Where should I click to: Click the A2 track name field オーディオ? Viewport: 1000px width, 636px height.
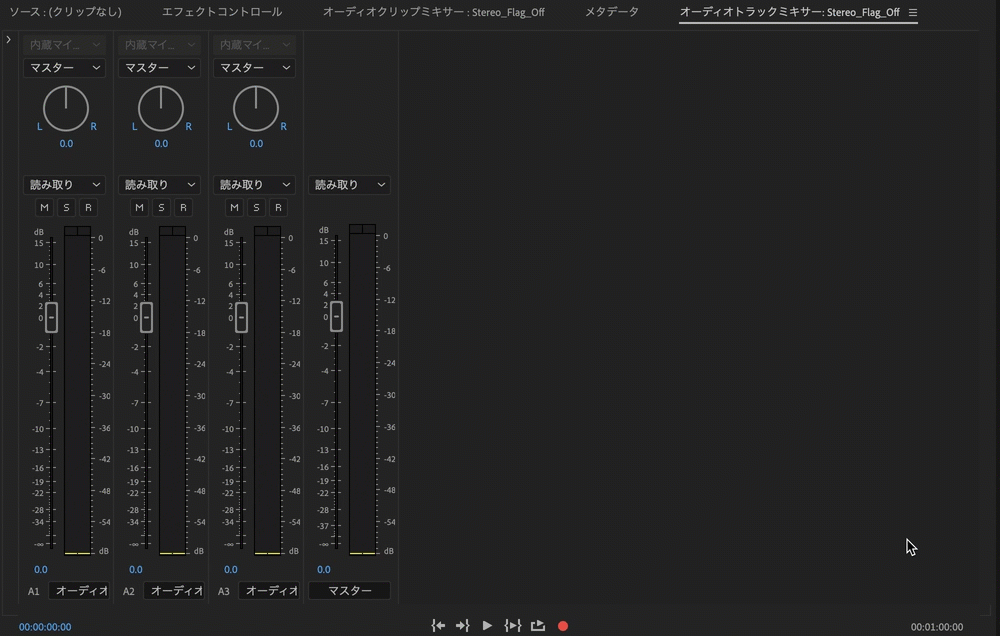[x=173, y=591]
